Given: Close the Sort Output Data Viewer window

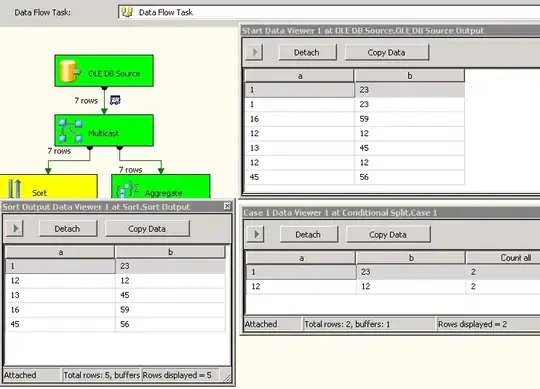Looking at the screenshot, I should pyautogui.click(x=227, y=206).
